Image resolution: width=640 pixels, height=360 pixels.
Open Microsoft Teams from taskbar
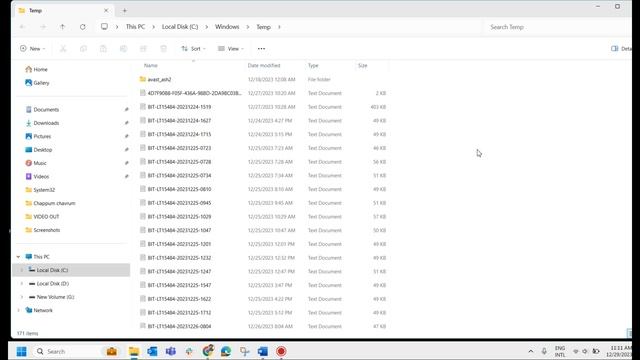pos(171,351)
